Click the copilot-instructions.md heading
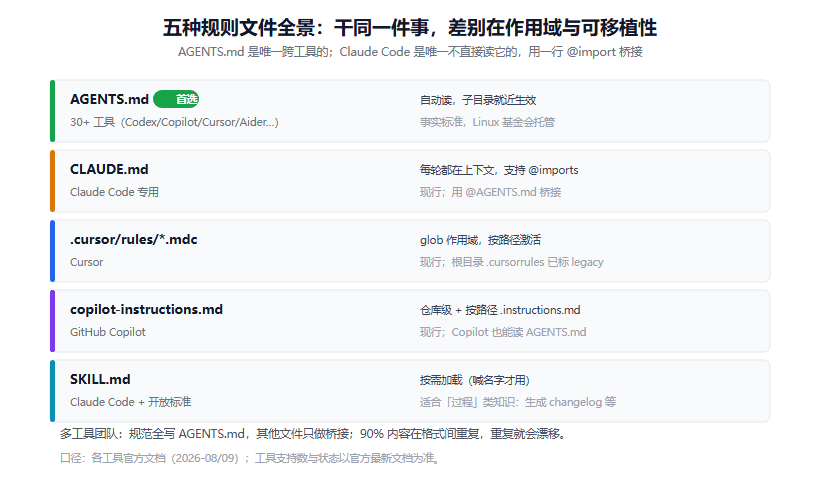Screen dimensions: 820x500 click(x=146, y=310)
